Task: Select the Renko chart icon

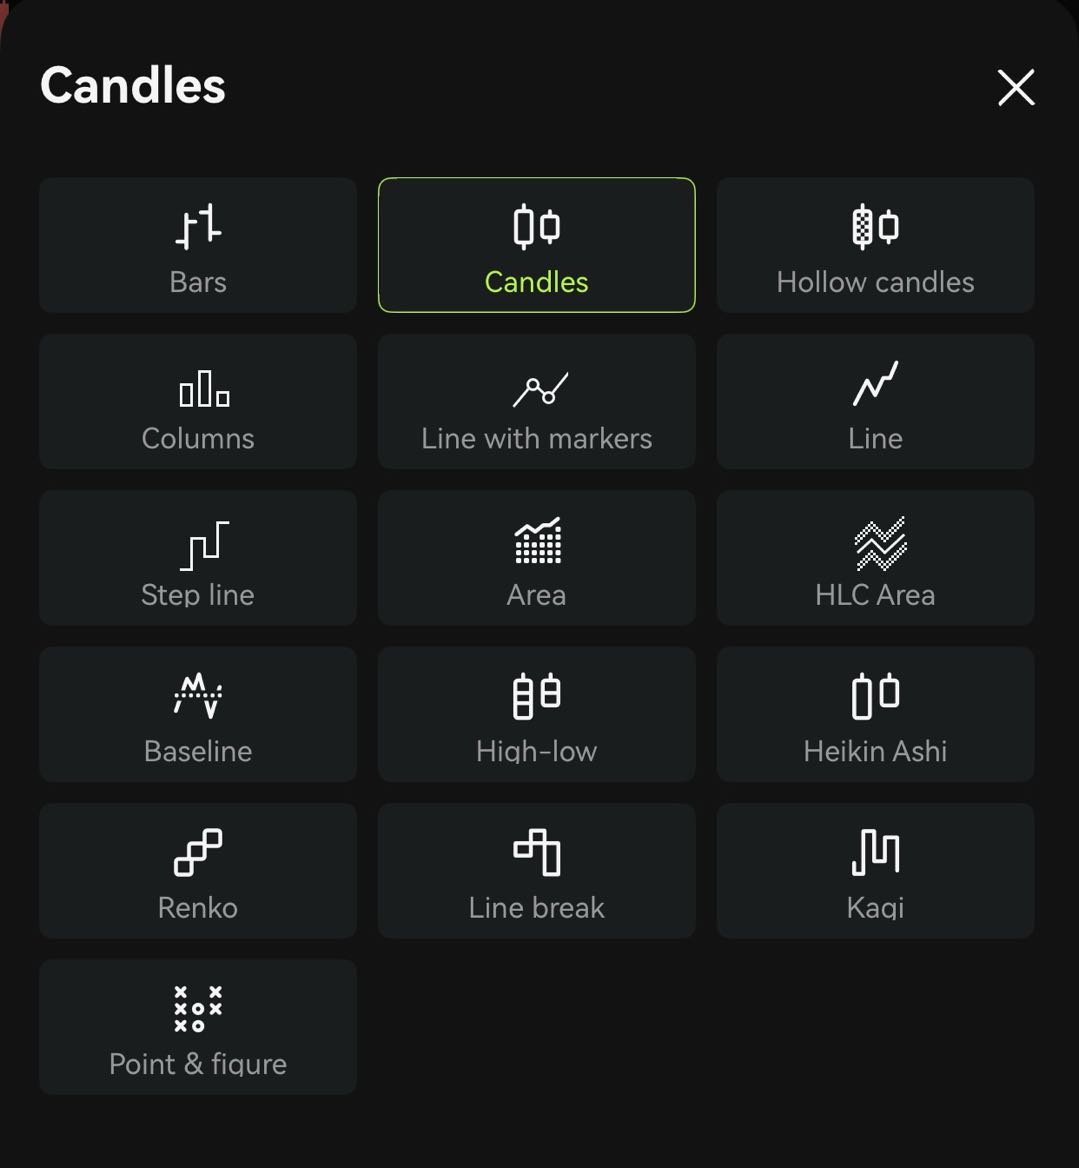Action: point(198,852)
